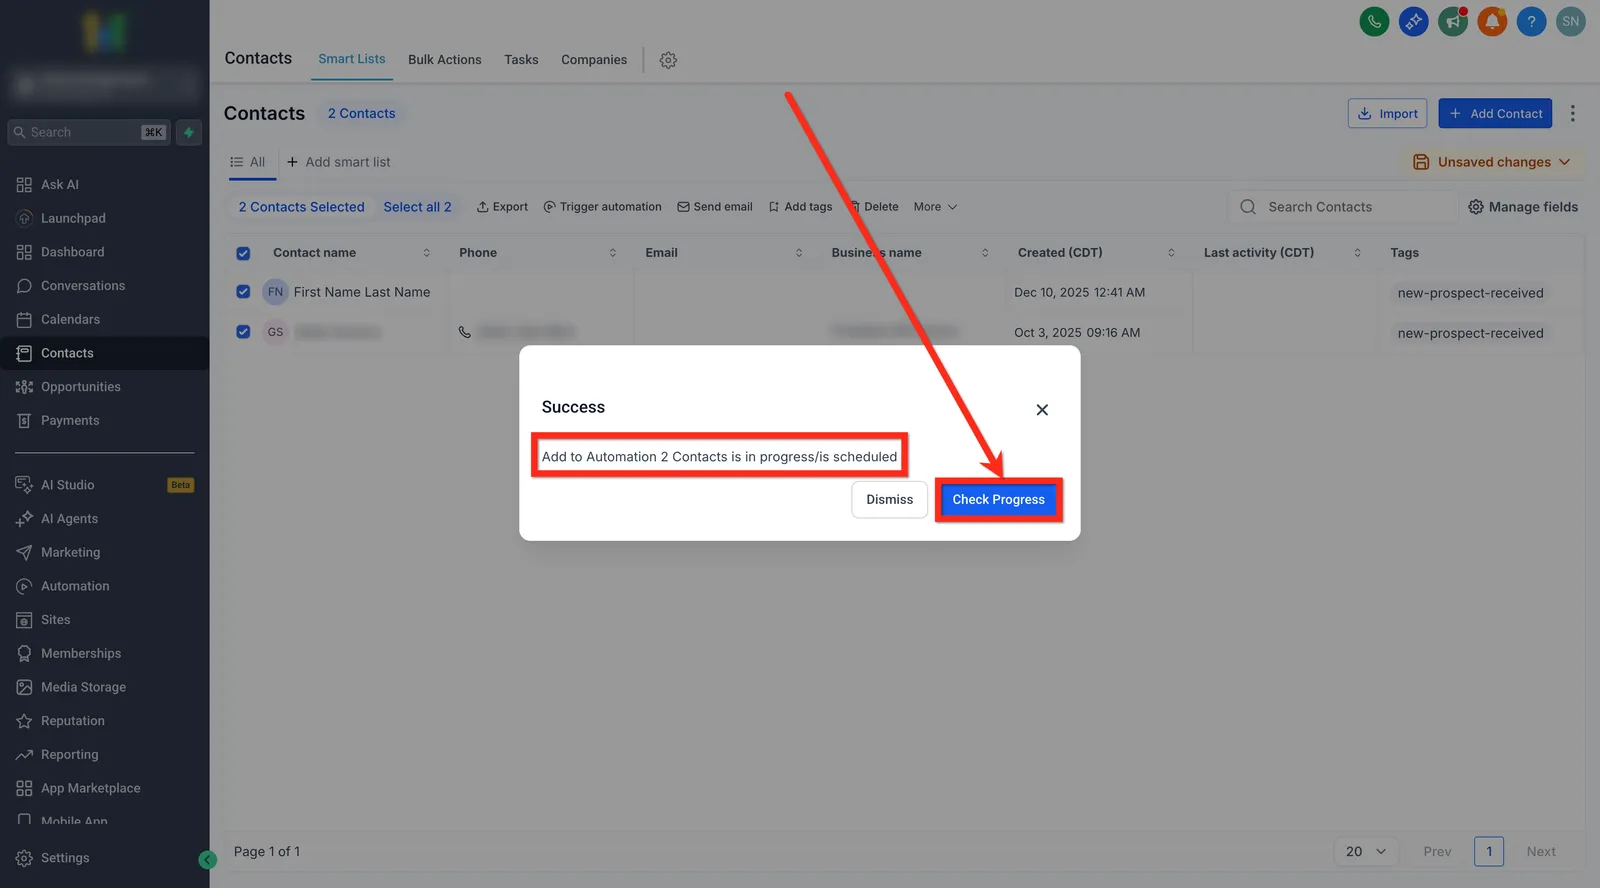Open the orange notifications bell
The width and height of the screenshot is (1600, 888).
[1492, 21]
